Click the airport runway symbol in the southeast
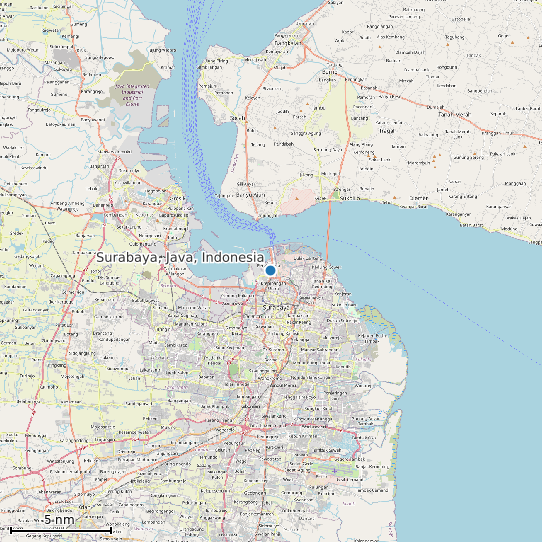 [x=335, y=470]
